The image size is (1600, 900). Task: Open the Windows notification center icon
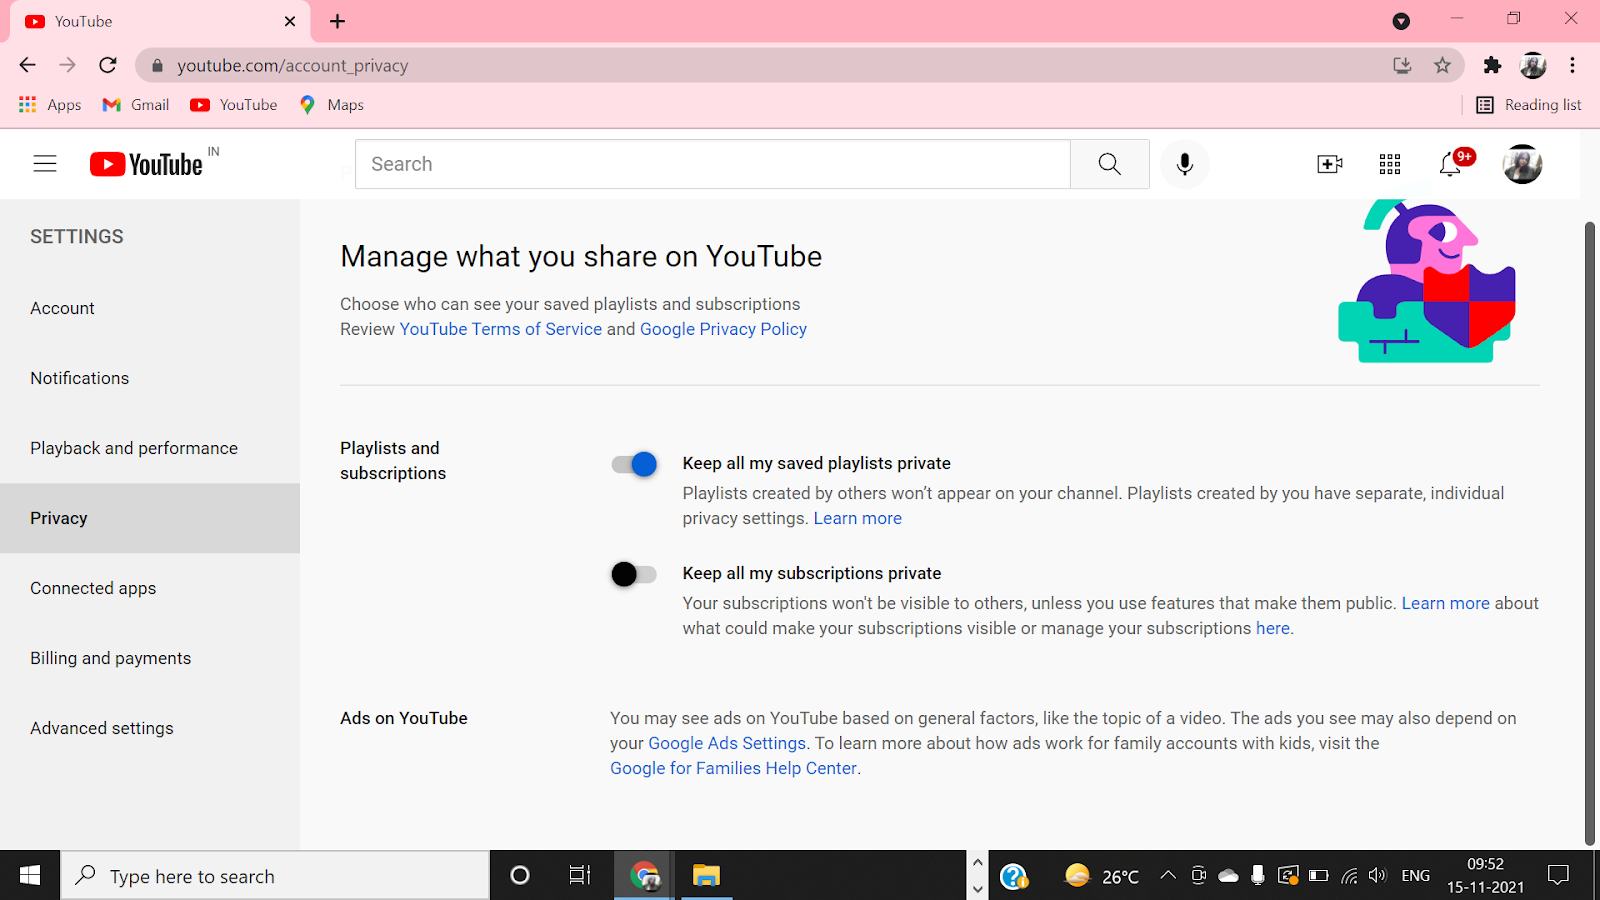(1558, 876)
